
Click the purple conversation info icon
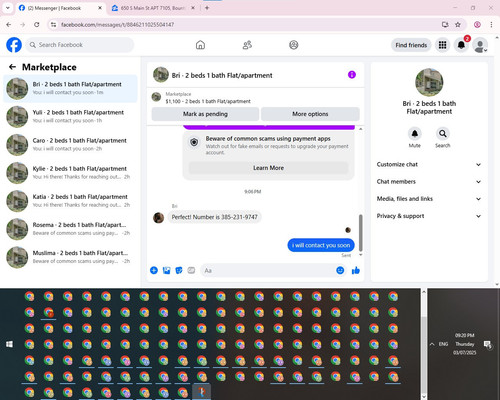click(x=352, y=75)
